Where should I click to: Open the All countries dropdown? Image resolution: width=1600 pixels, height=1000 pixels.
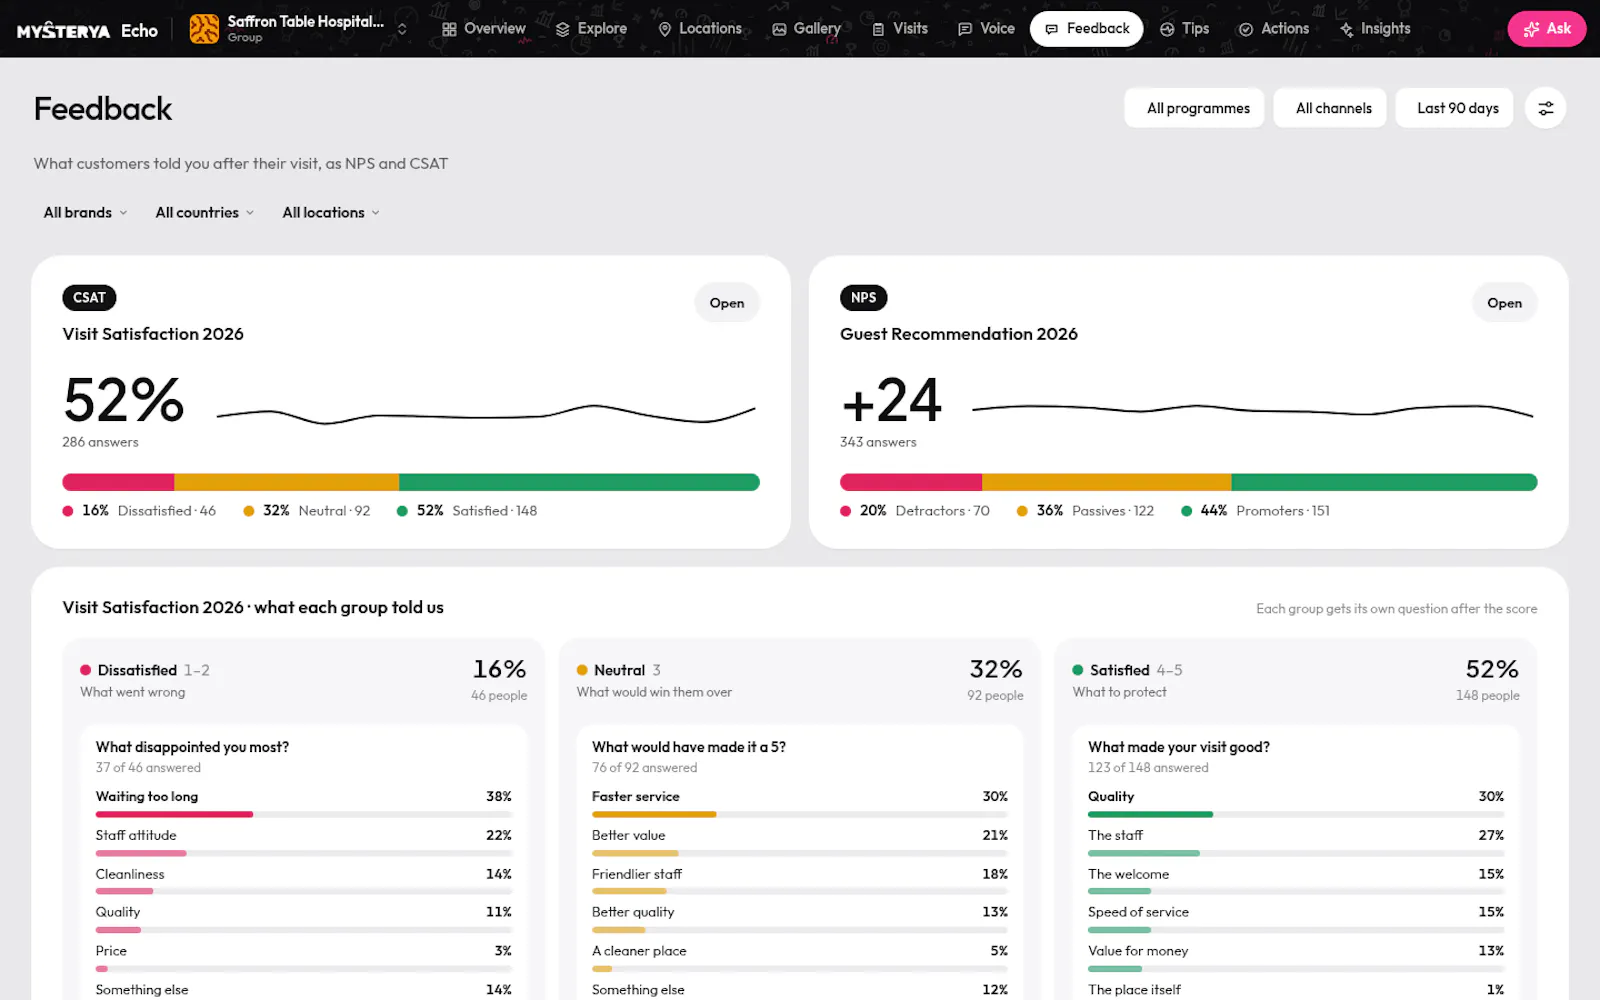pos(204,212)
